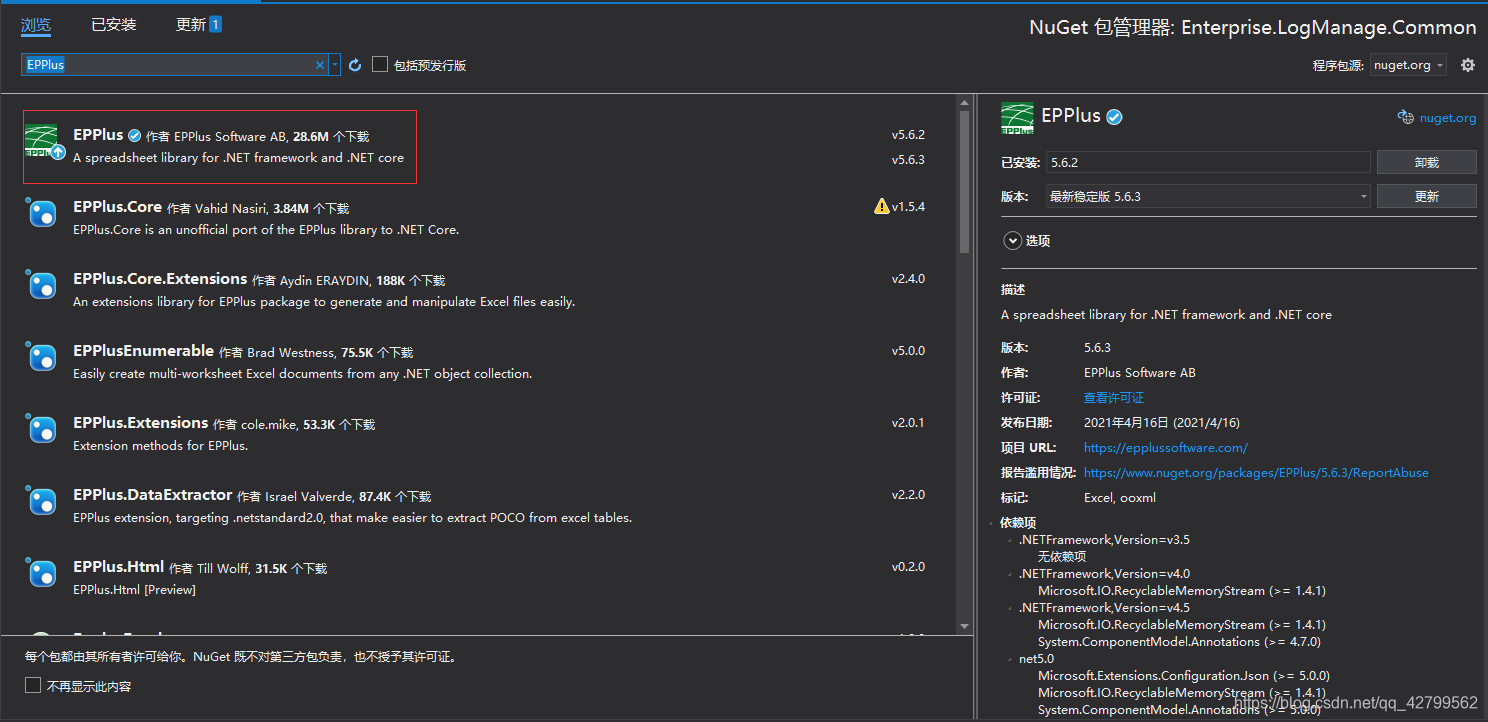Viewport: 1488px width, 722px height.
Task: Collapse the 依赖项 tree node
Action: (x=992, y=523)
